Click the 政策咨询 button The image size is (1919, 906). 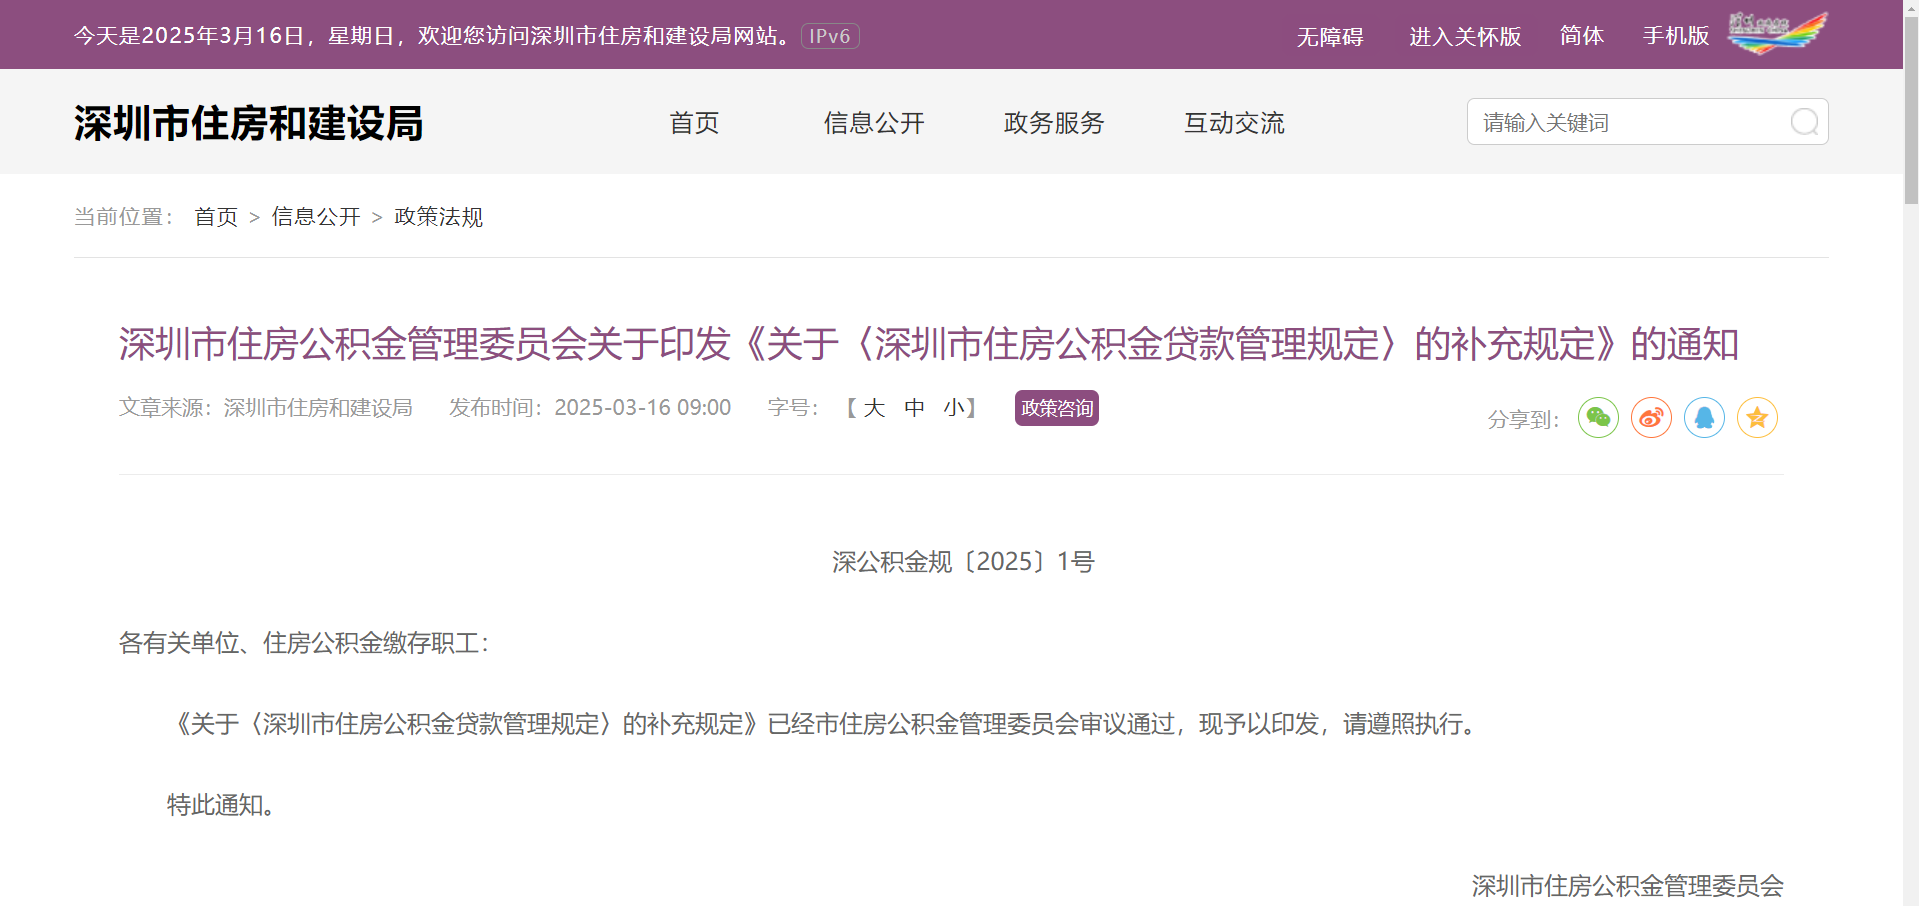click(1057, 408)
